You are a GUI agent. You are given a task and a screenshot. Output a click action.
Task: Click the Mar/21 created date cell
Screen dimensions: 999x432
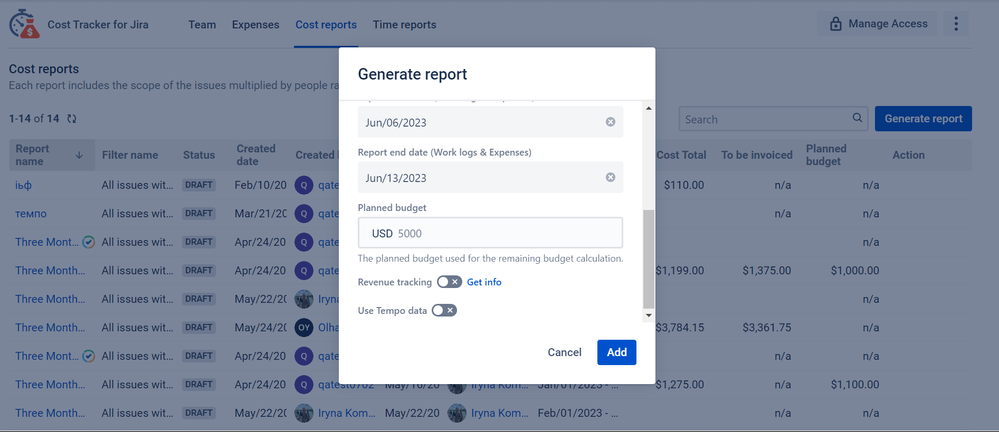click(x=261, y=213)
